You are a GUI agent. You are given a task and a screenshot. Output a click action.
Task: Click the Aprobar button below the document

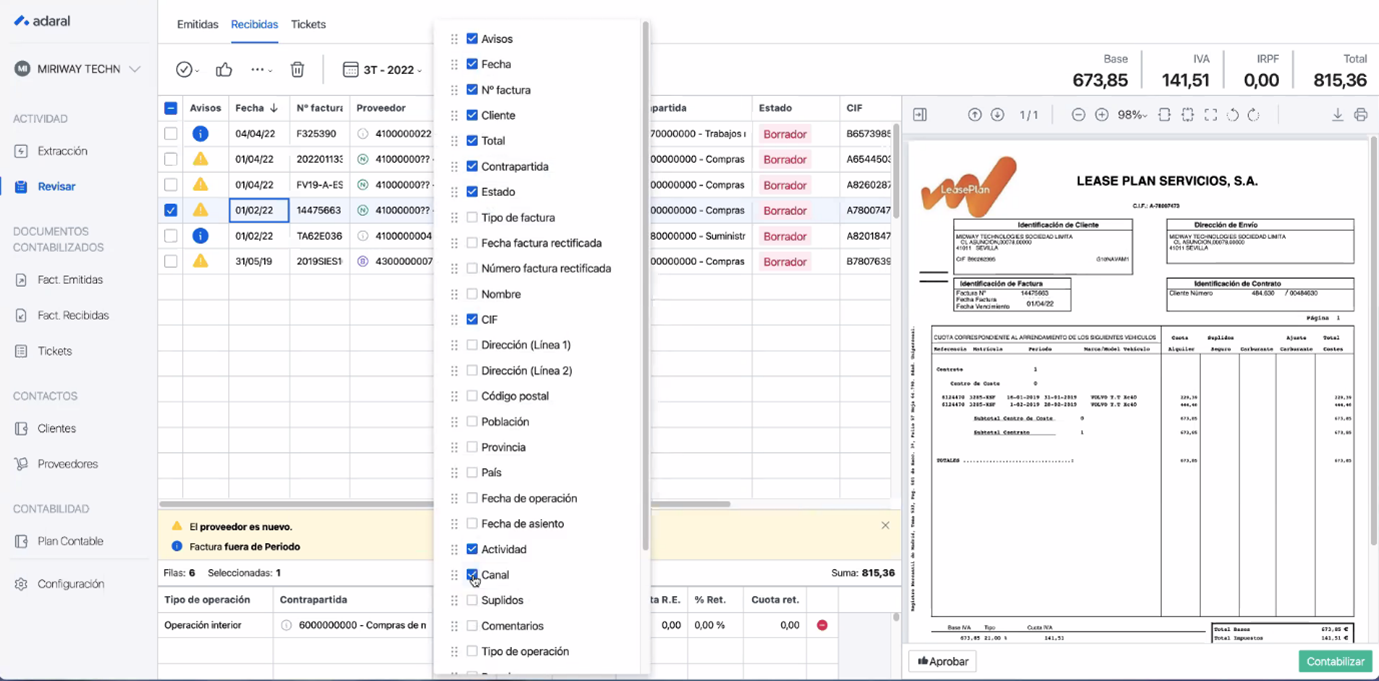[943, 661]
